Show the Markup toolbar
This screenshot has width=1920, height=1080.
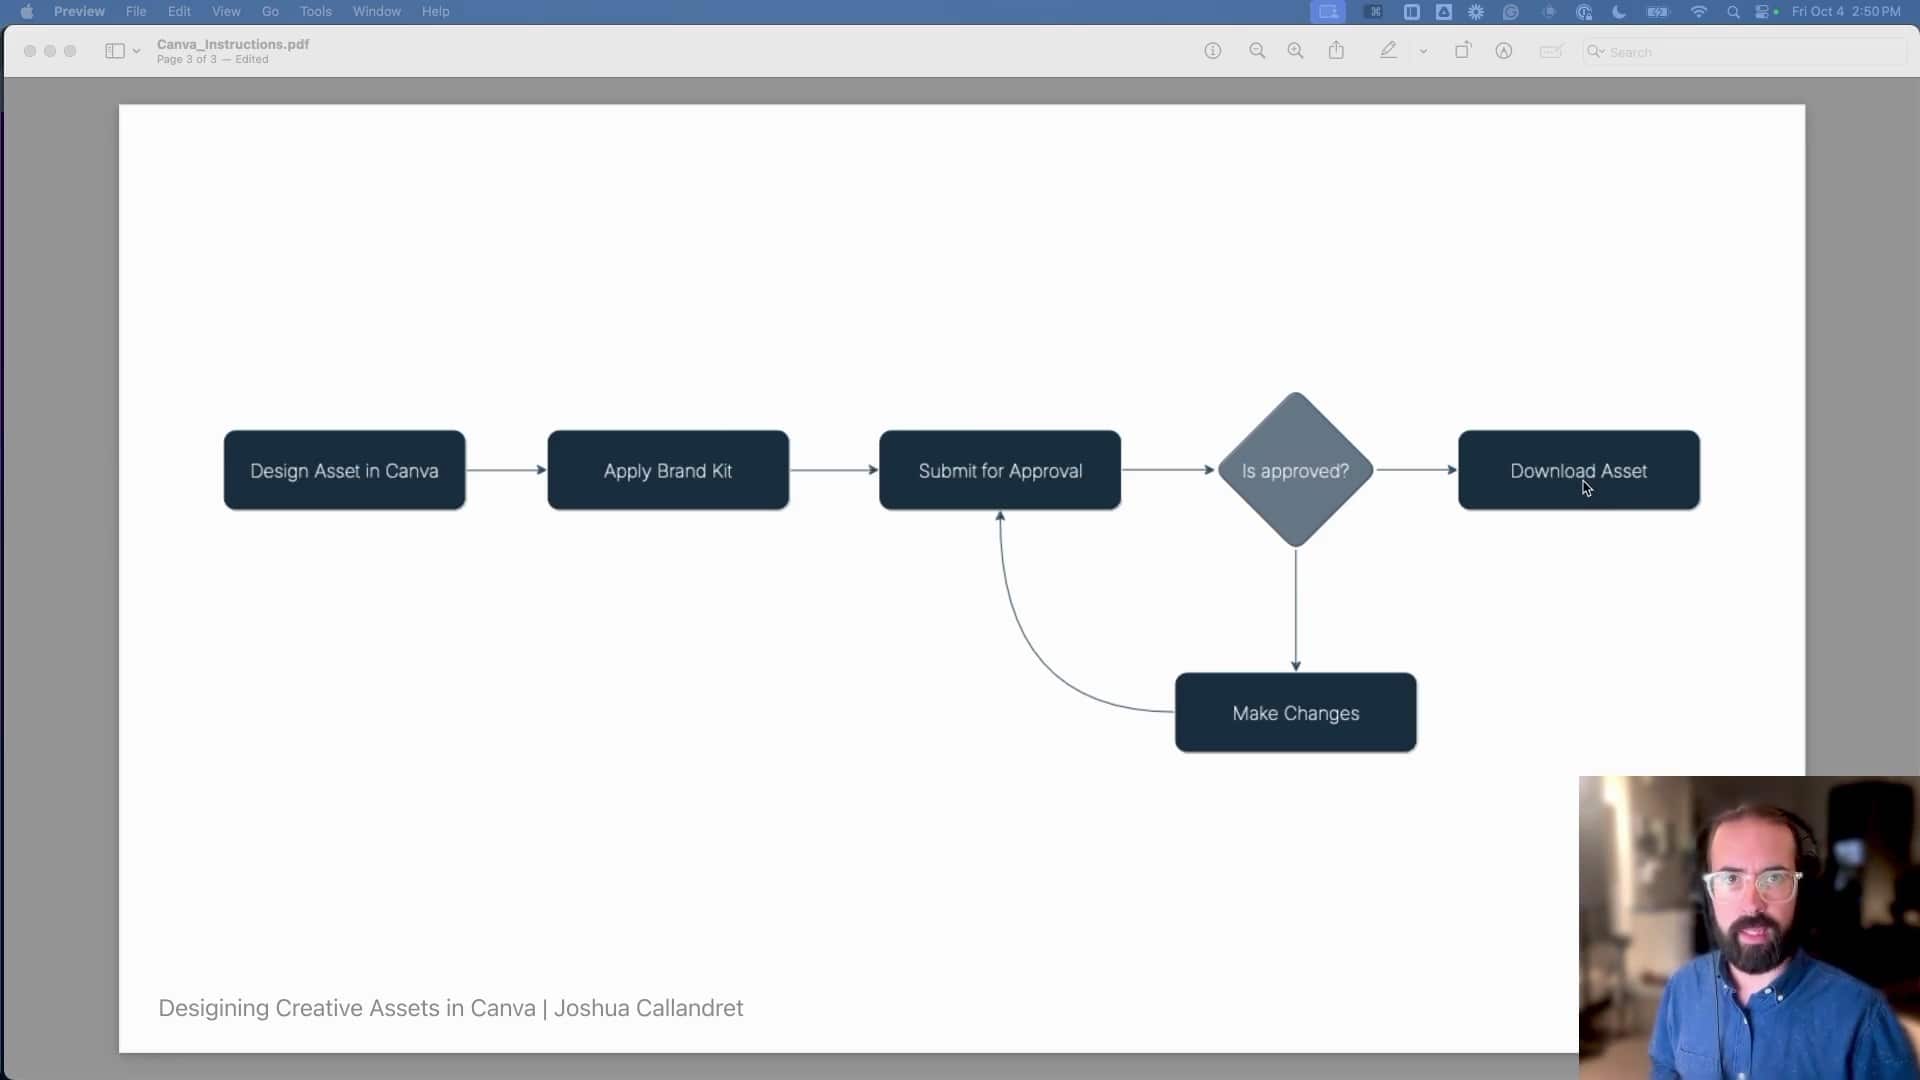pos(1503,51)
